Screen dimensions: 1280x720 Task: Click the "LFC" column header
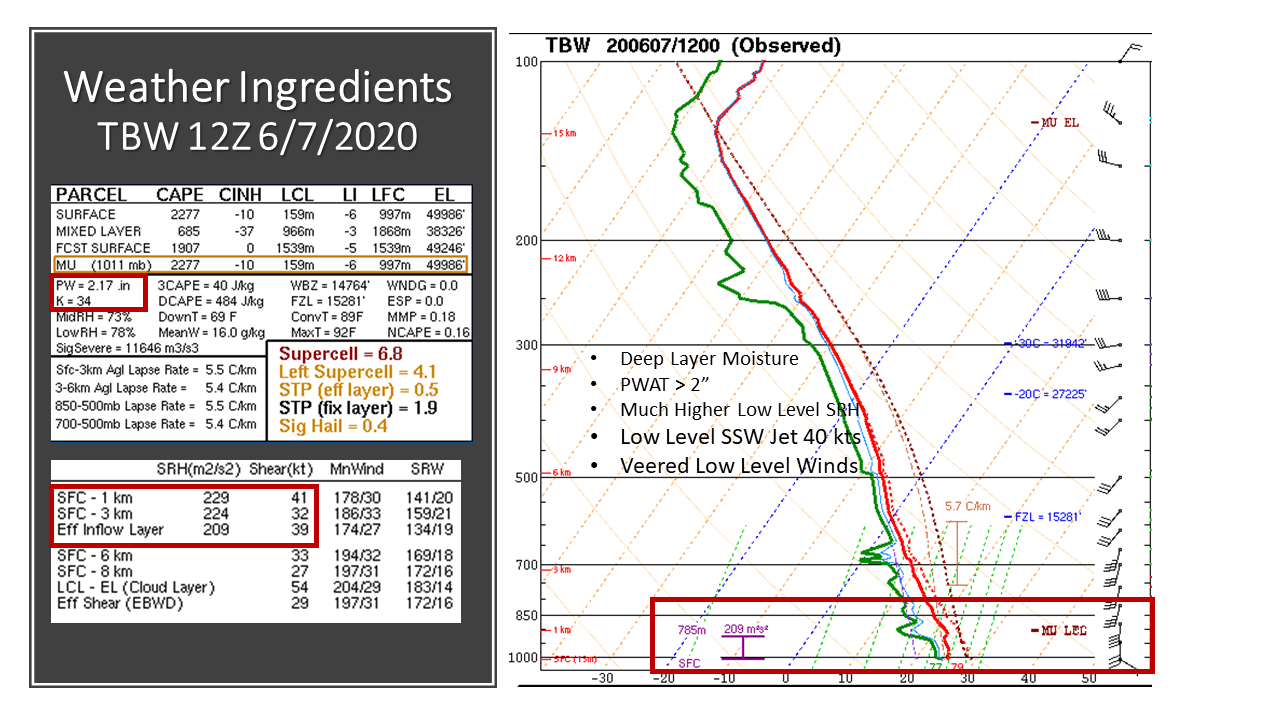click(386, 195)
